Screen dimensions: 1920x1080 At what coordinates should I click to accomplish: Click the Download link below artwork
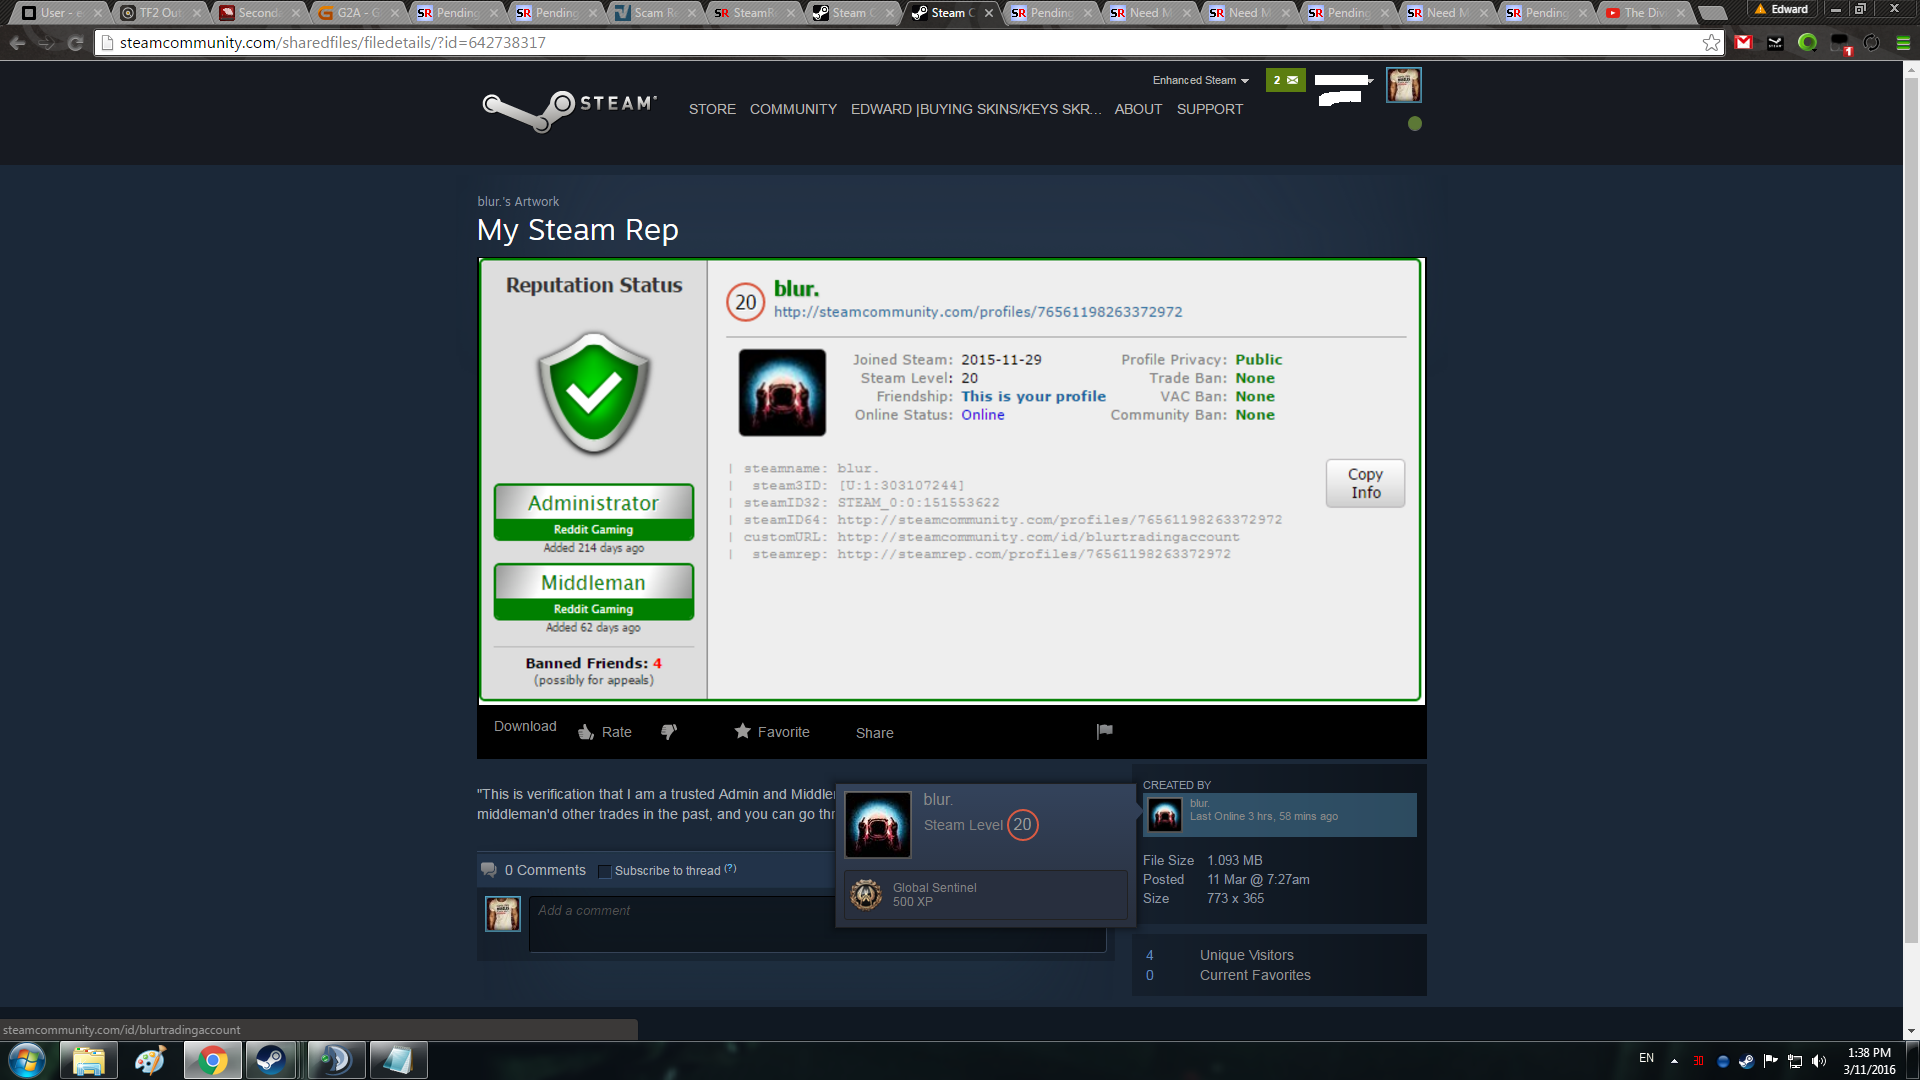tap(525, 726)
